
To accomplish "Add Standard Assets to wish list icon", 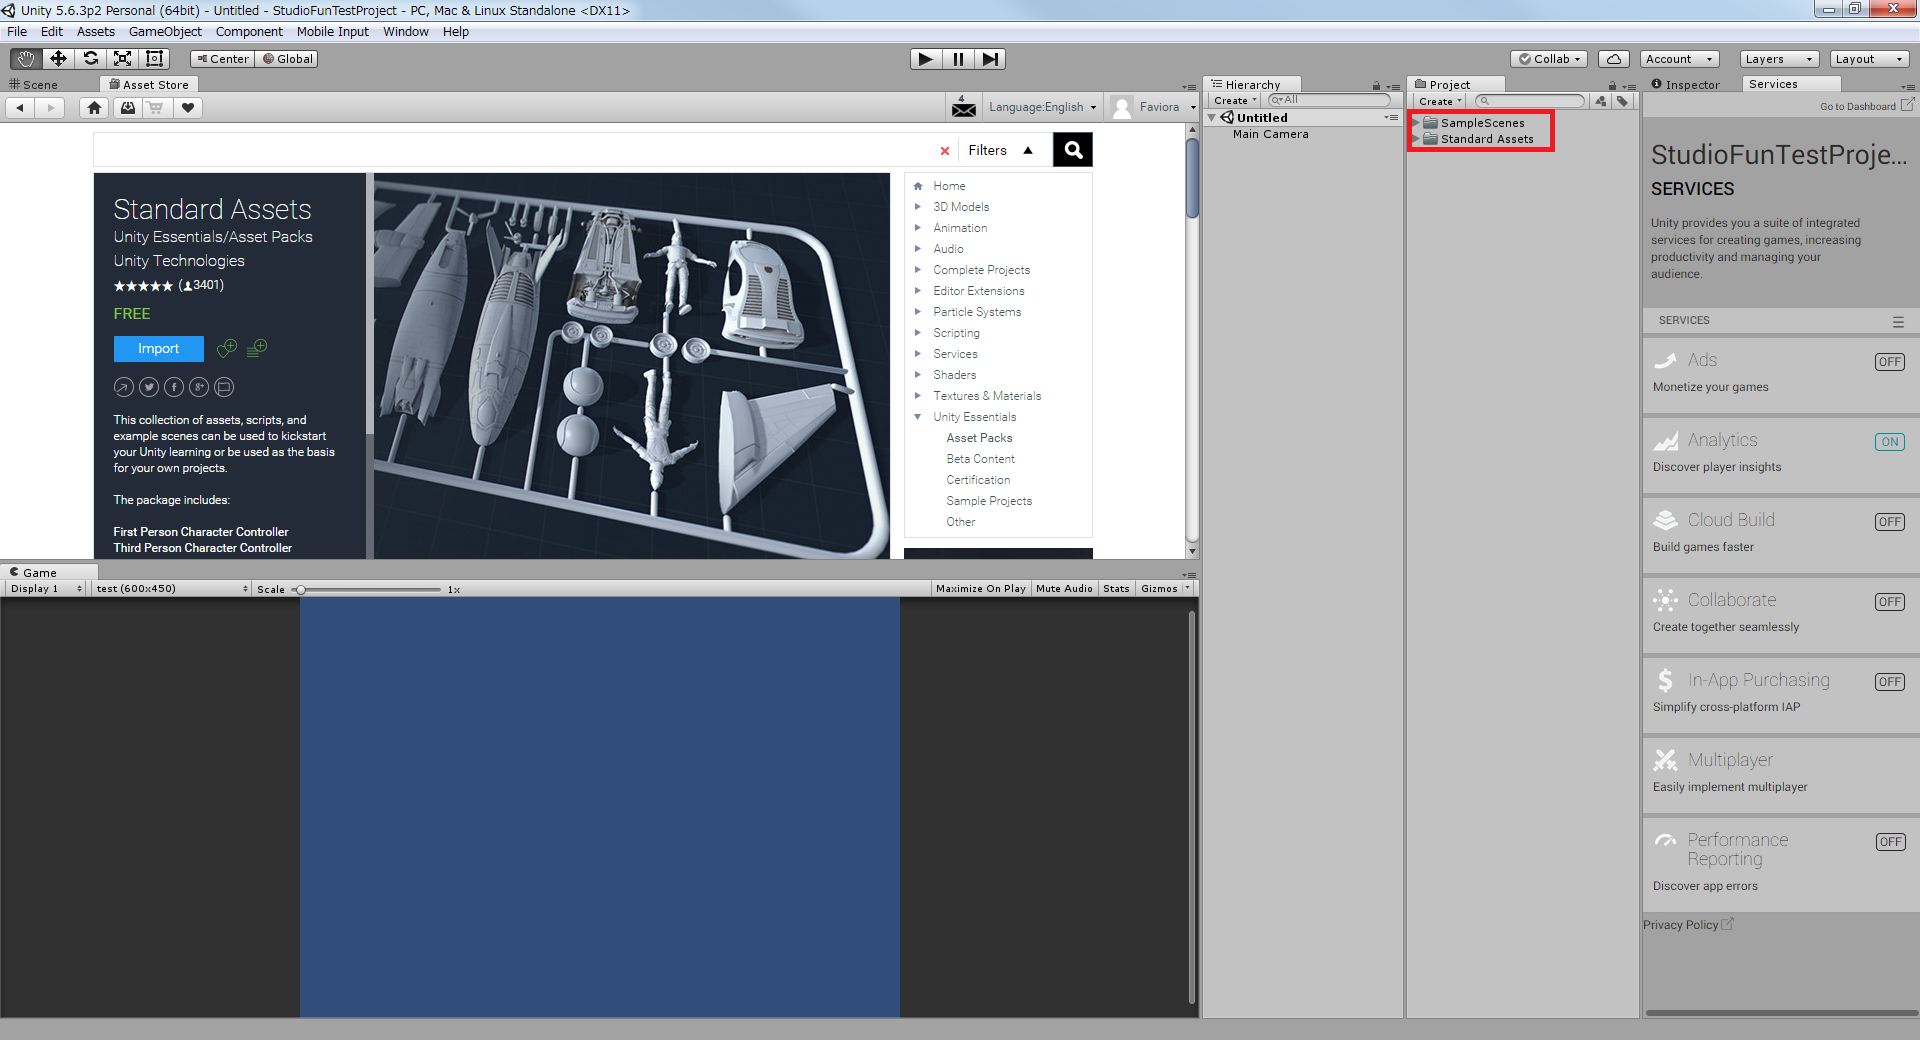I will [227, 348].
